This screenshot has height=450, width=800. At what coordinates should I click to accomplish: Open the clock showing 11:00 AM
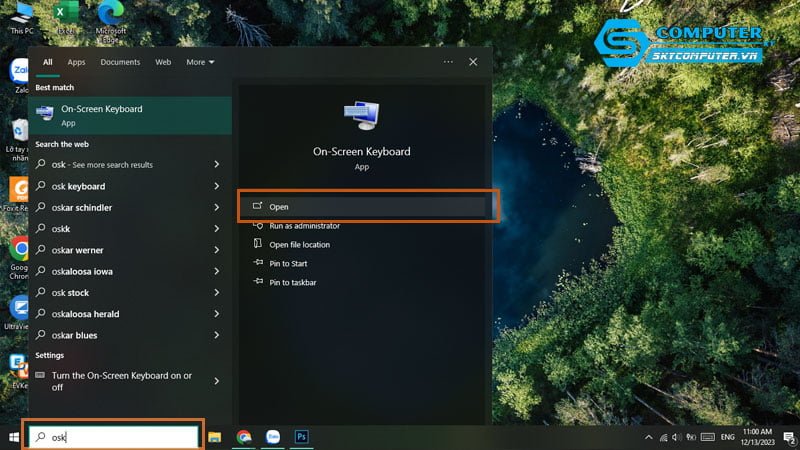(x=758, y=437)
